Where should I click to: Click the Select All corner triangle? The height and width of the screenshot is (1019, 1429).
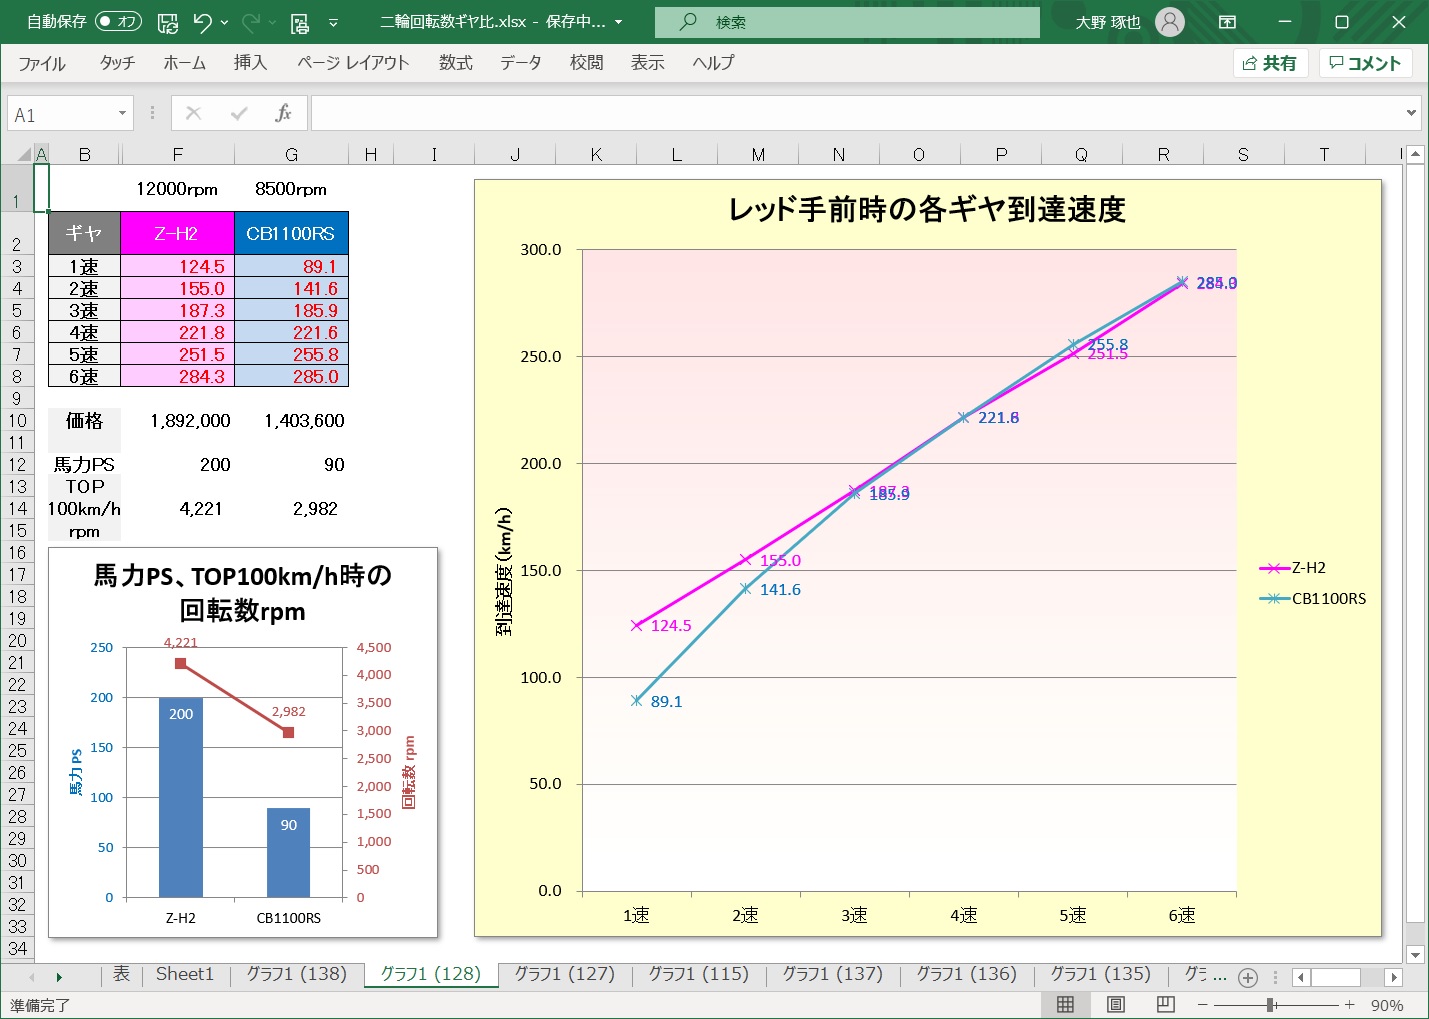click(25, 154)
